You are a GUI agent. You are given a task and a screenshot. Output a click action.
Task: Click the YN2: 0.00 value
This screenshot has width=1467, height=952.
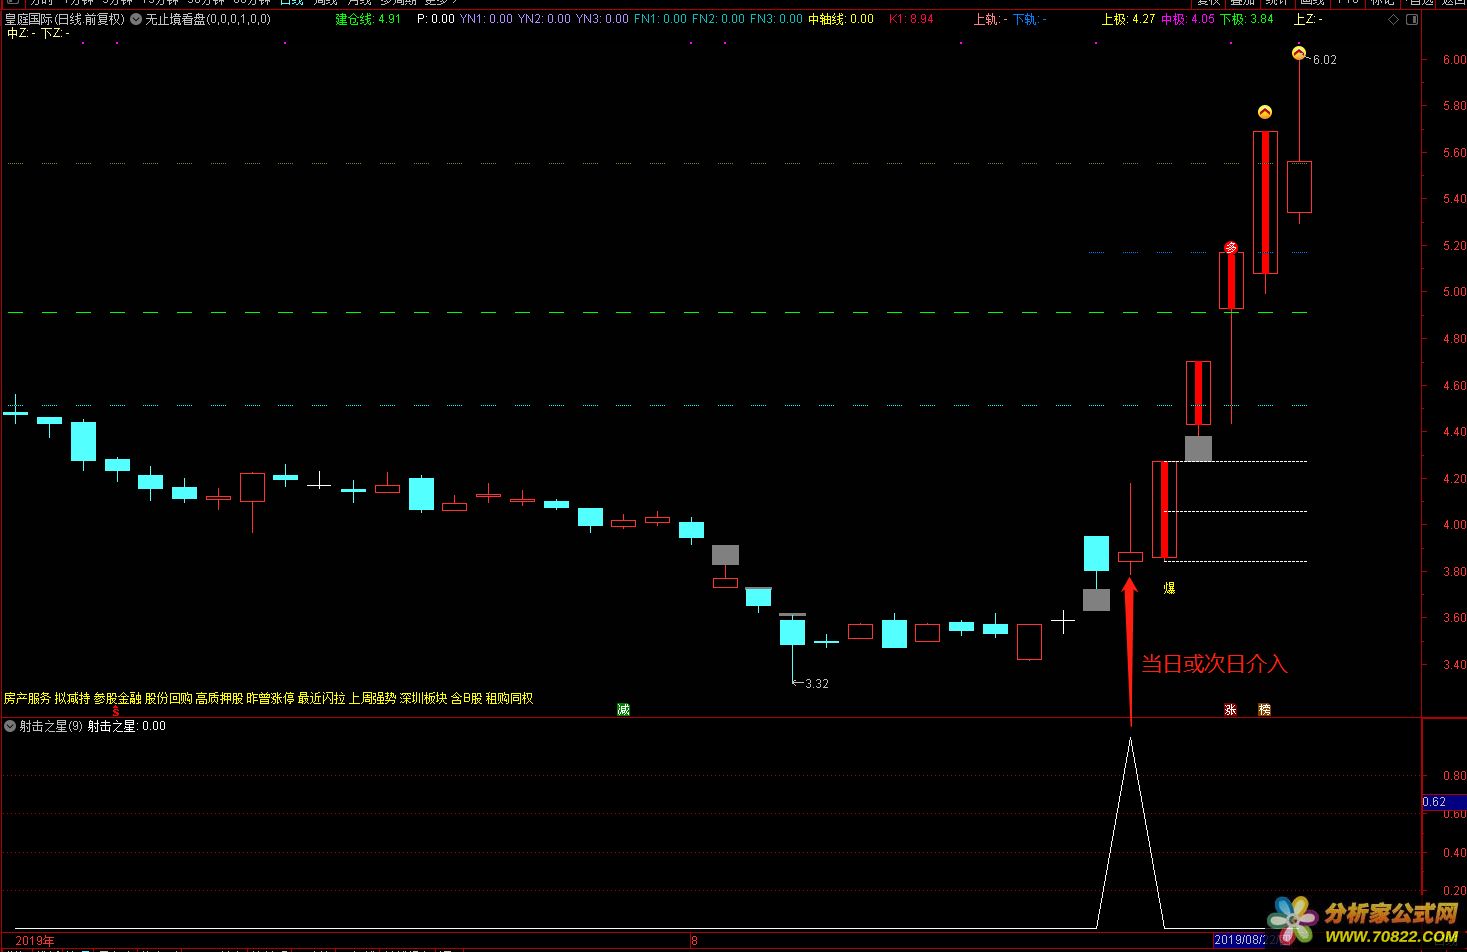click(x=544, y=19)
